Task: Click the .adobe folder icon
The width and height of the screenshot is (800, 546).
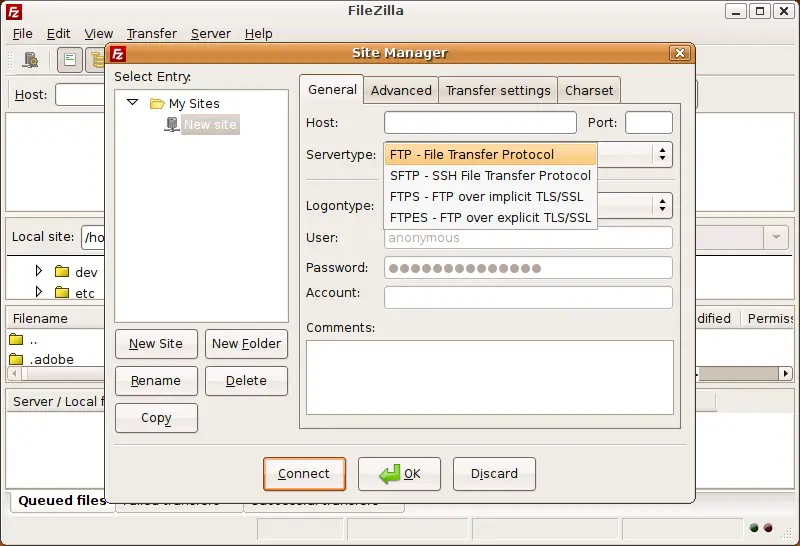Action: [16, 359]
